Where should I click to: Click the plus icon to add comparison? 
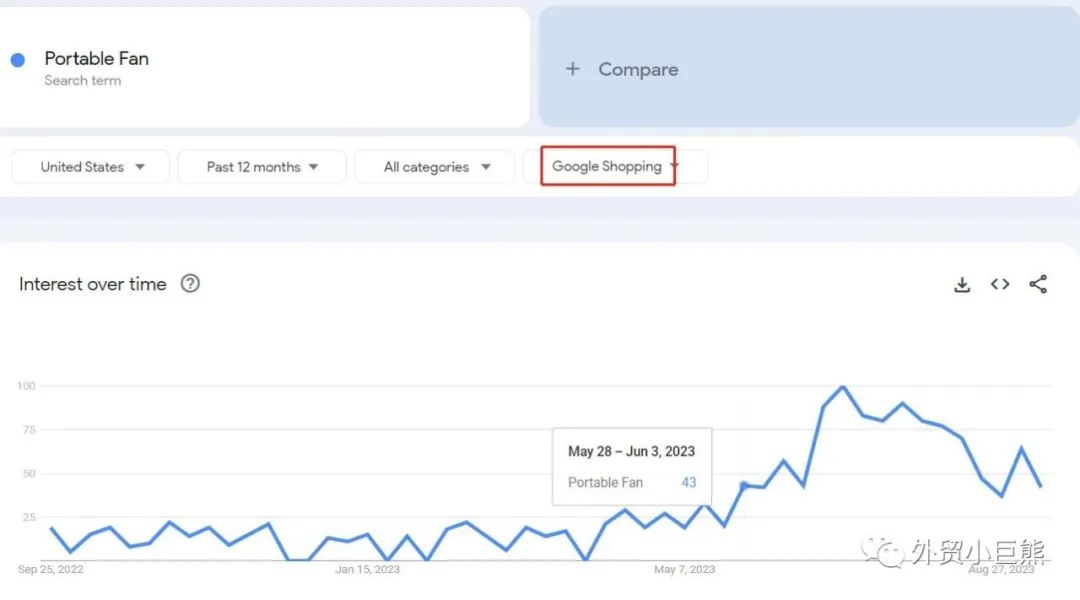pyautogui.click(x=572, y=69)
